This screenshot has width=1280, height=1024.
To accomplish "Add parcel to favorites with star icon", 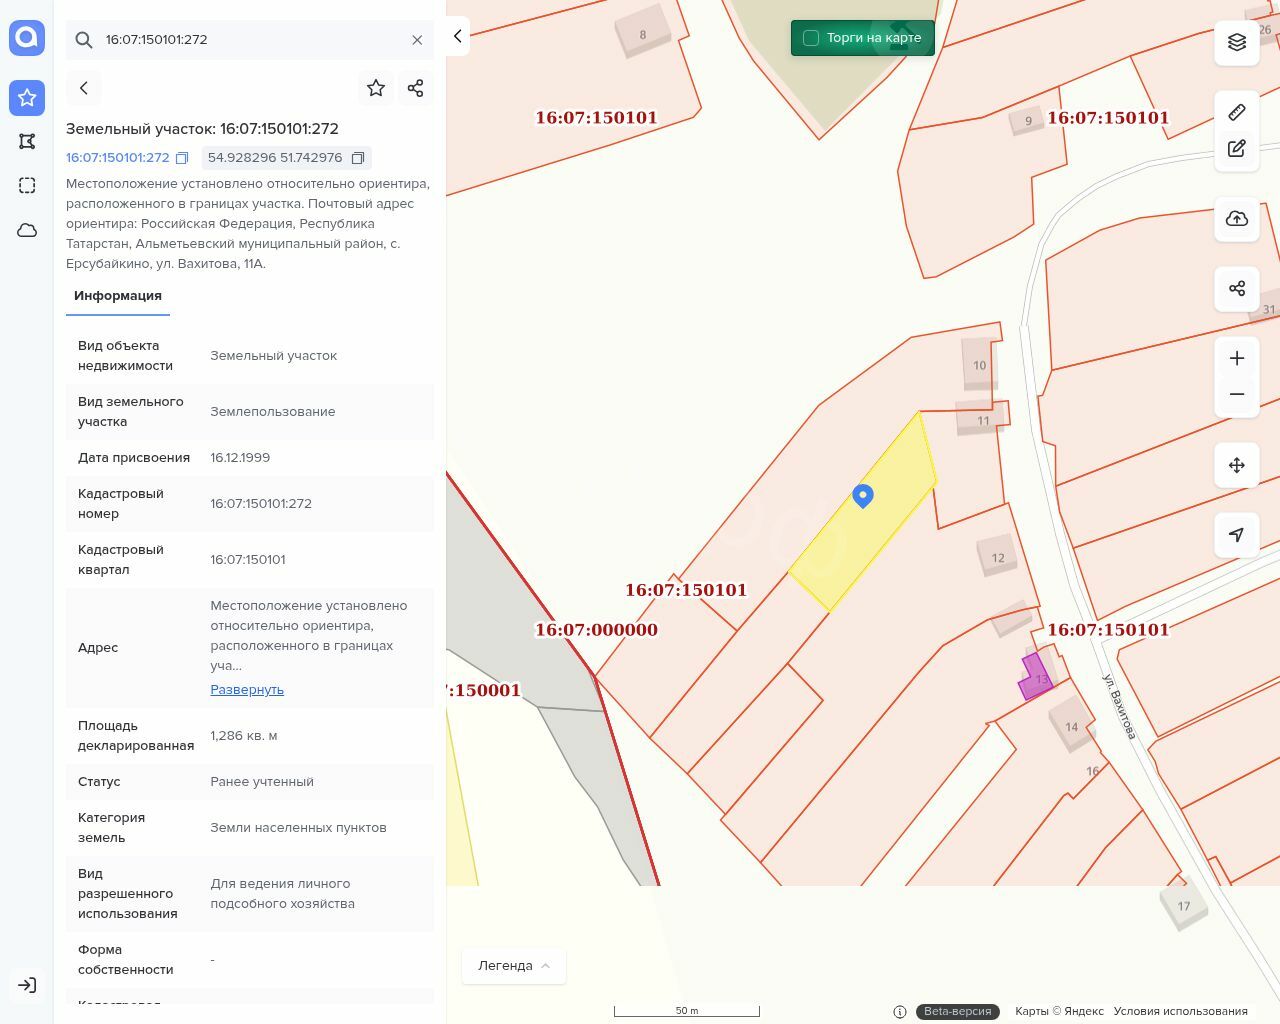I will point(376,88).
